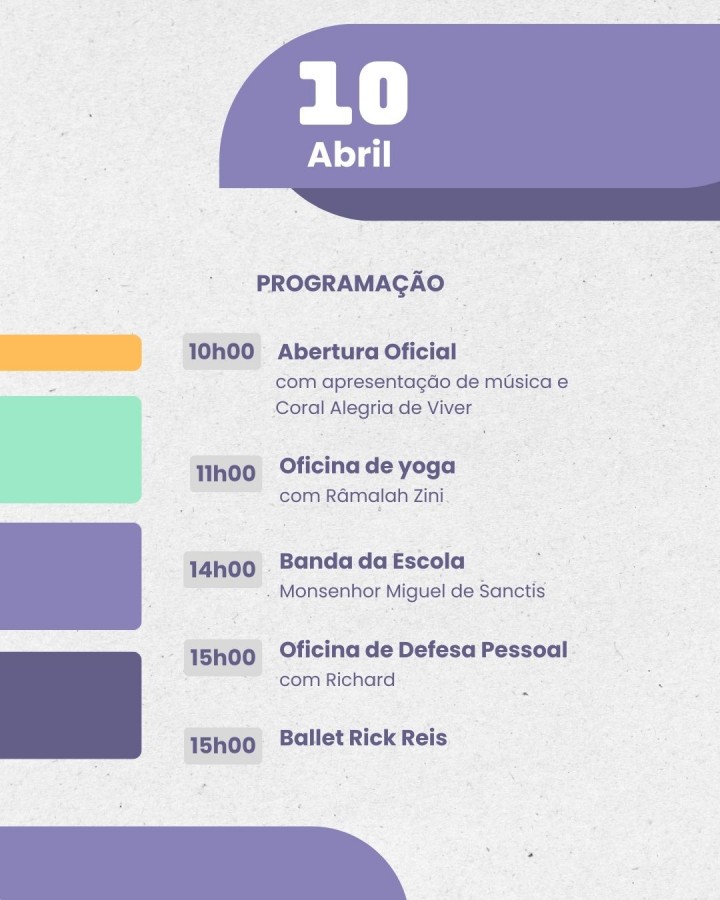Select "Oficina de Defesa Pessoal" title
The width and height of the screenshot is (720, 900).
click(423, 650)
